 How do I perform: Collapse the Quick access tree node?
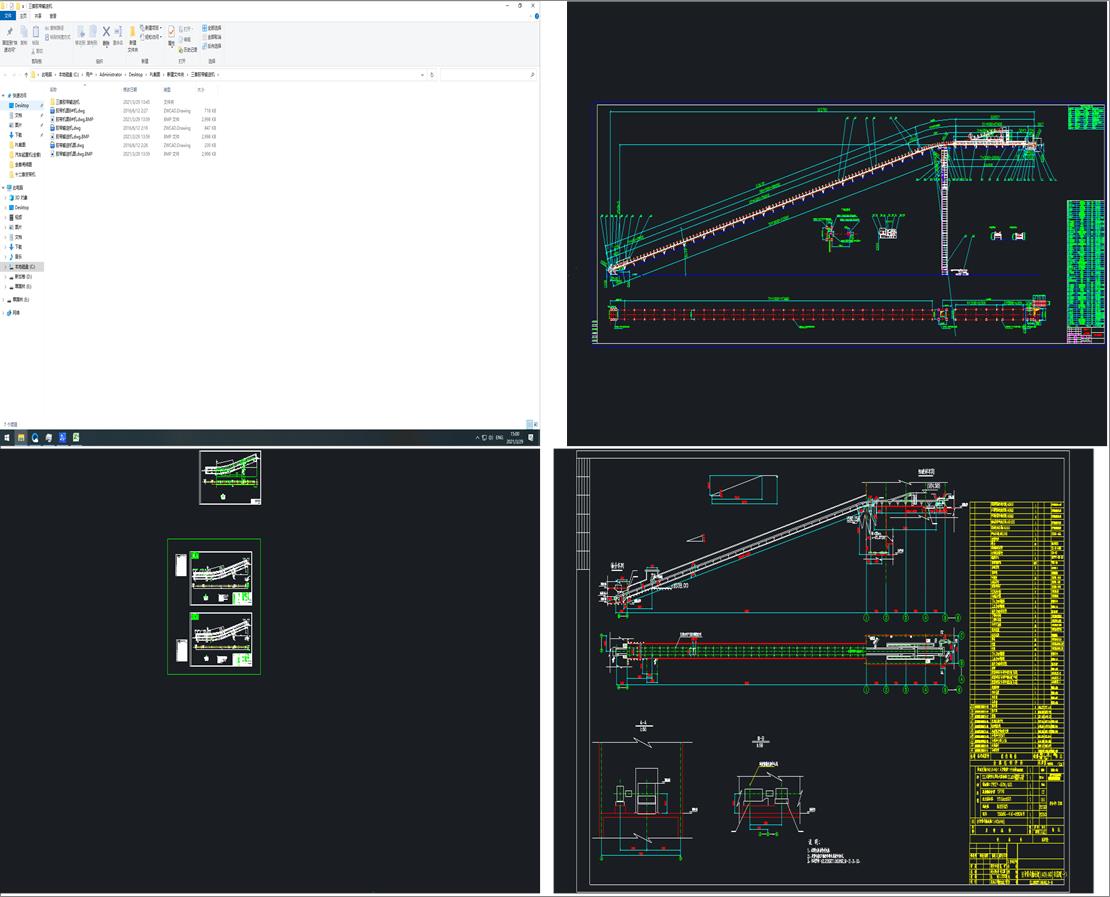click(x=4, y=96)
